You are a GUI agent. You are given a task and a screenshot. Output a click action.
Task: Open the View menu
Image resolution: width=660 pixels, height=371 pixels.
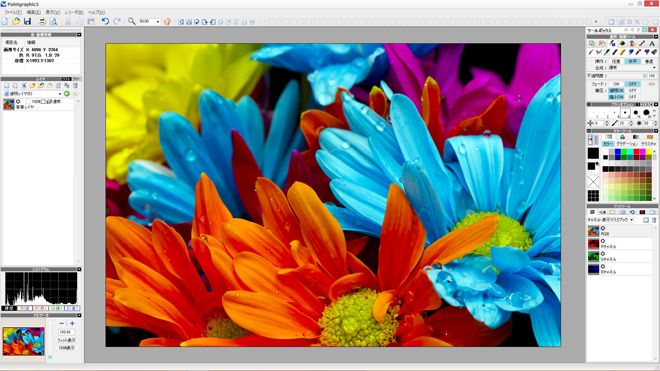(x=53, y=12)
